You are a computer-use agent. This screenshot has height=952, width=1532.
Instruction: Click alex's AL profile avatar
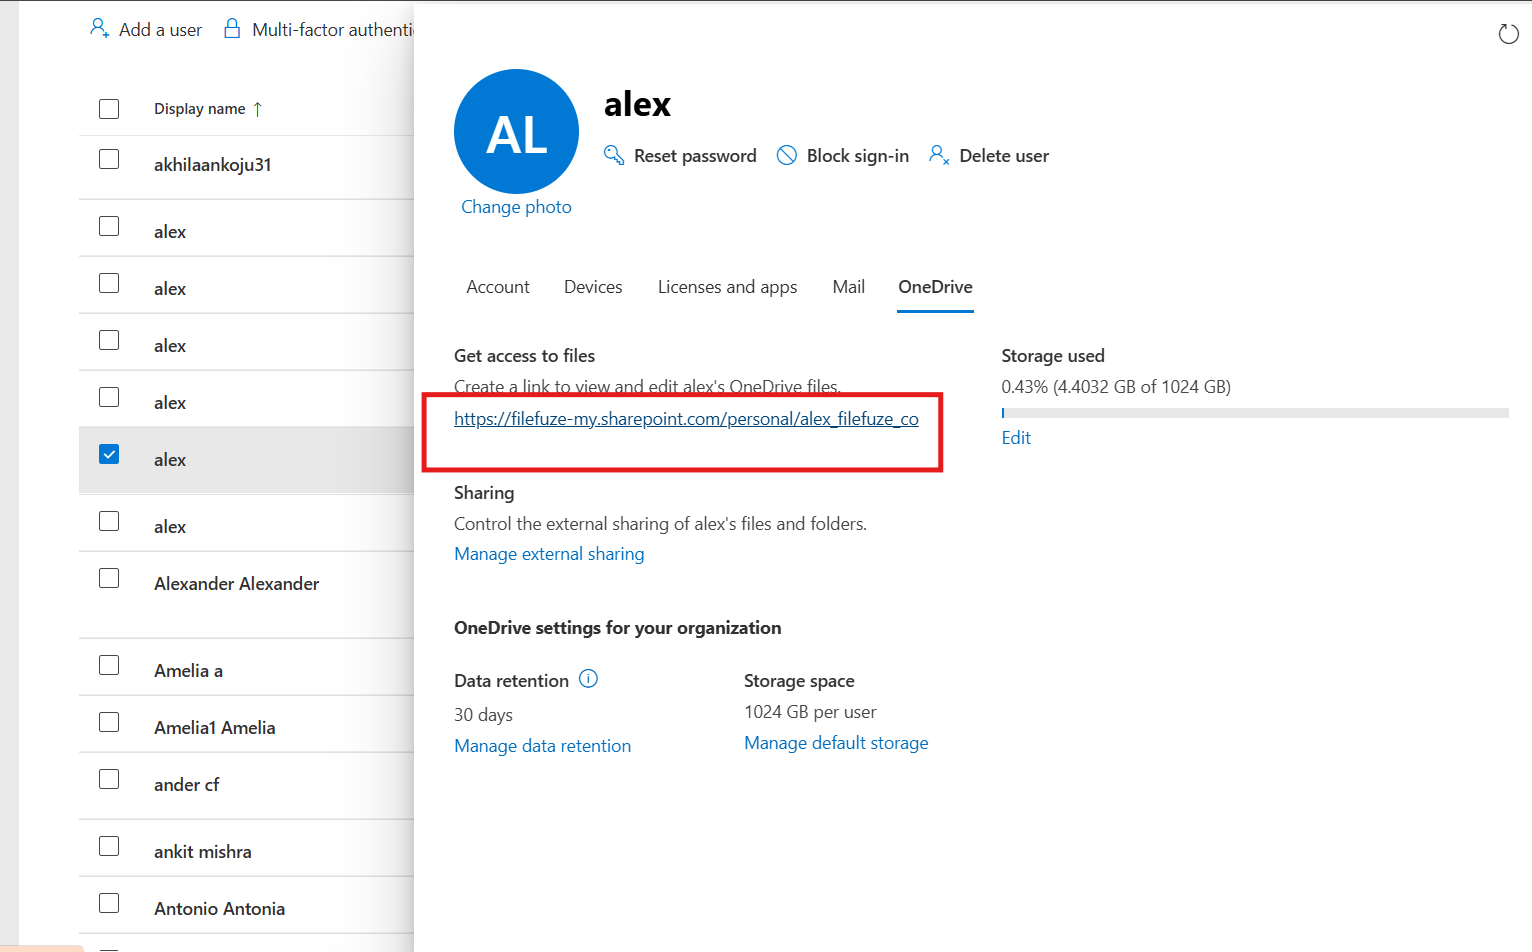[x=516, y=131]
